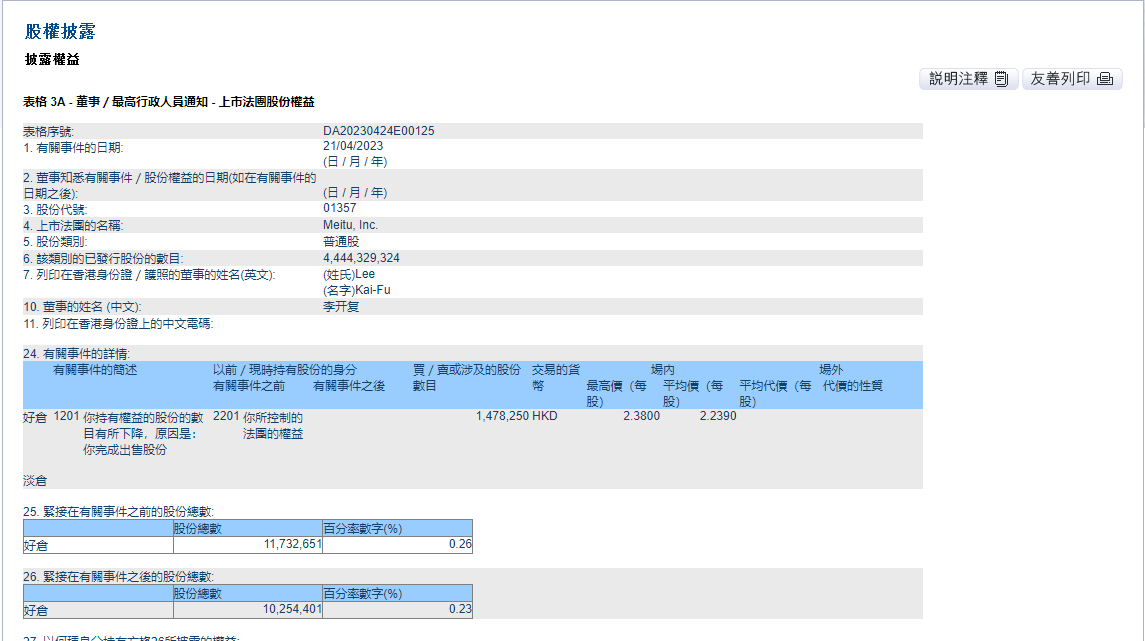1145x641 pixels.
Task: Click the 披露權益 subheading
Action: pos(52,59)
